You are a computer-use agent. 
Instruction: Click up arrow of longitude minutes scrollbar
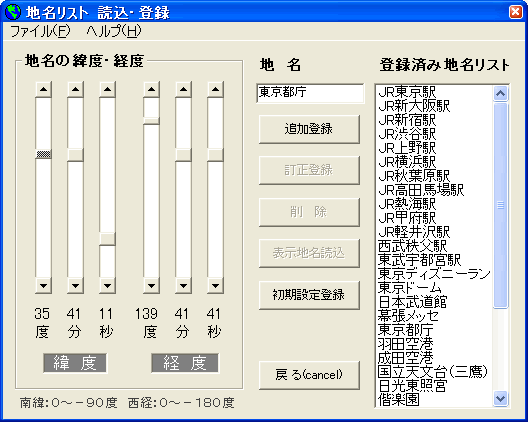coord(183,90)
